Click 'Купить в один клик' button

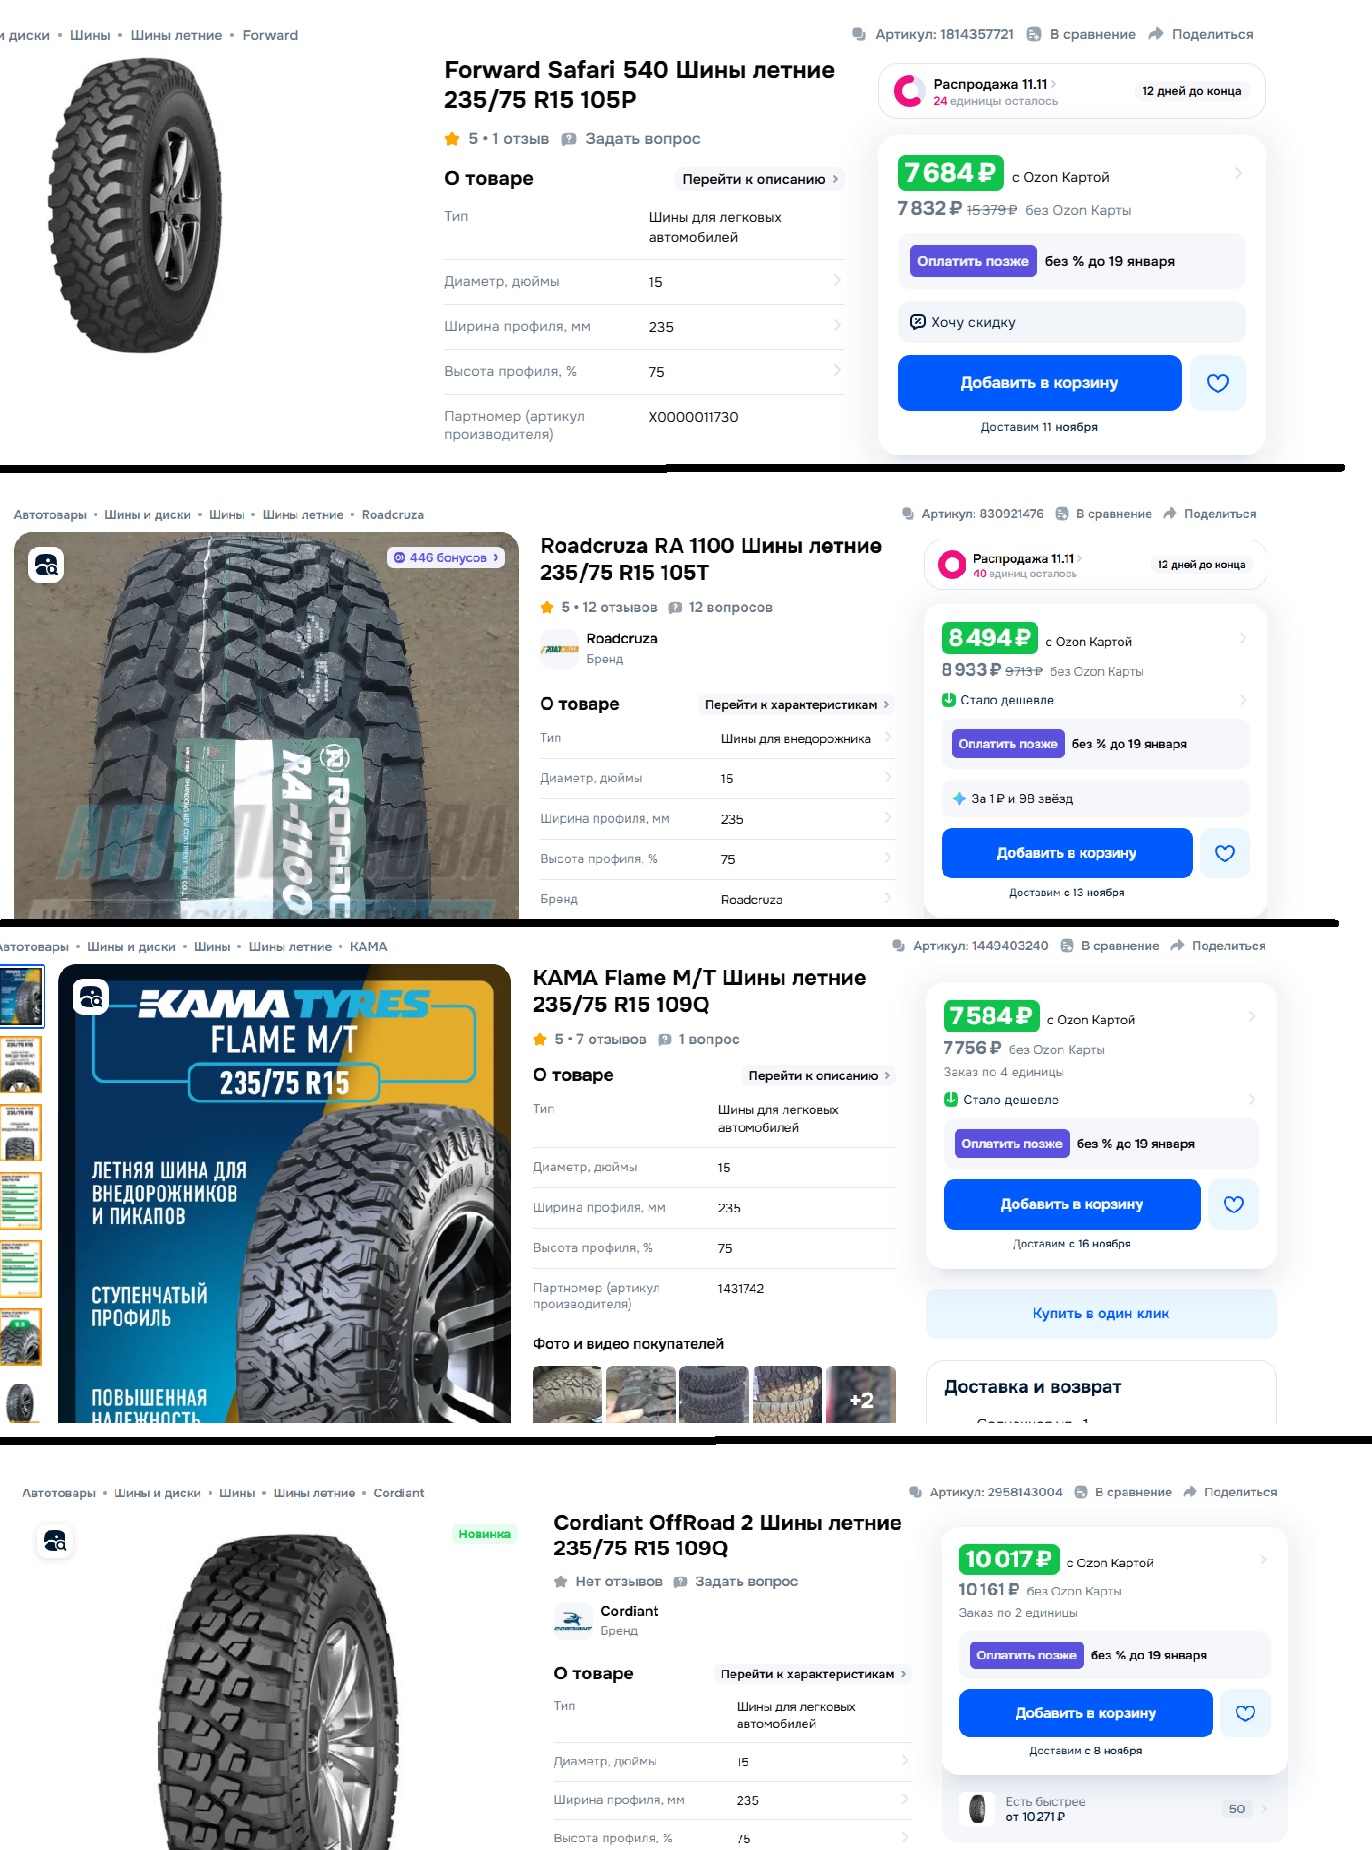(x=1101, y=1313)
